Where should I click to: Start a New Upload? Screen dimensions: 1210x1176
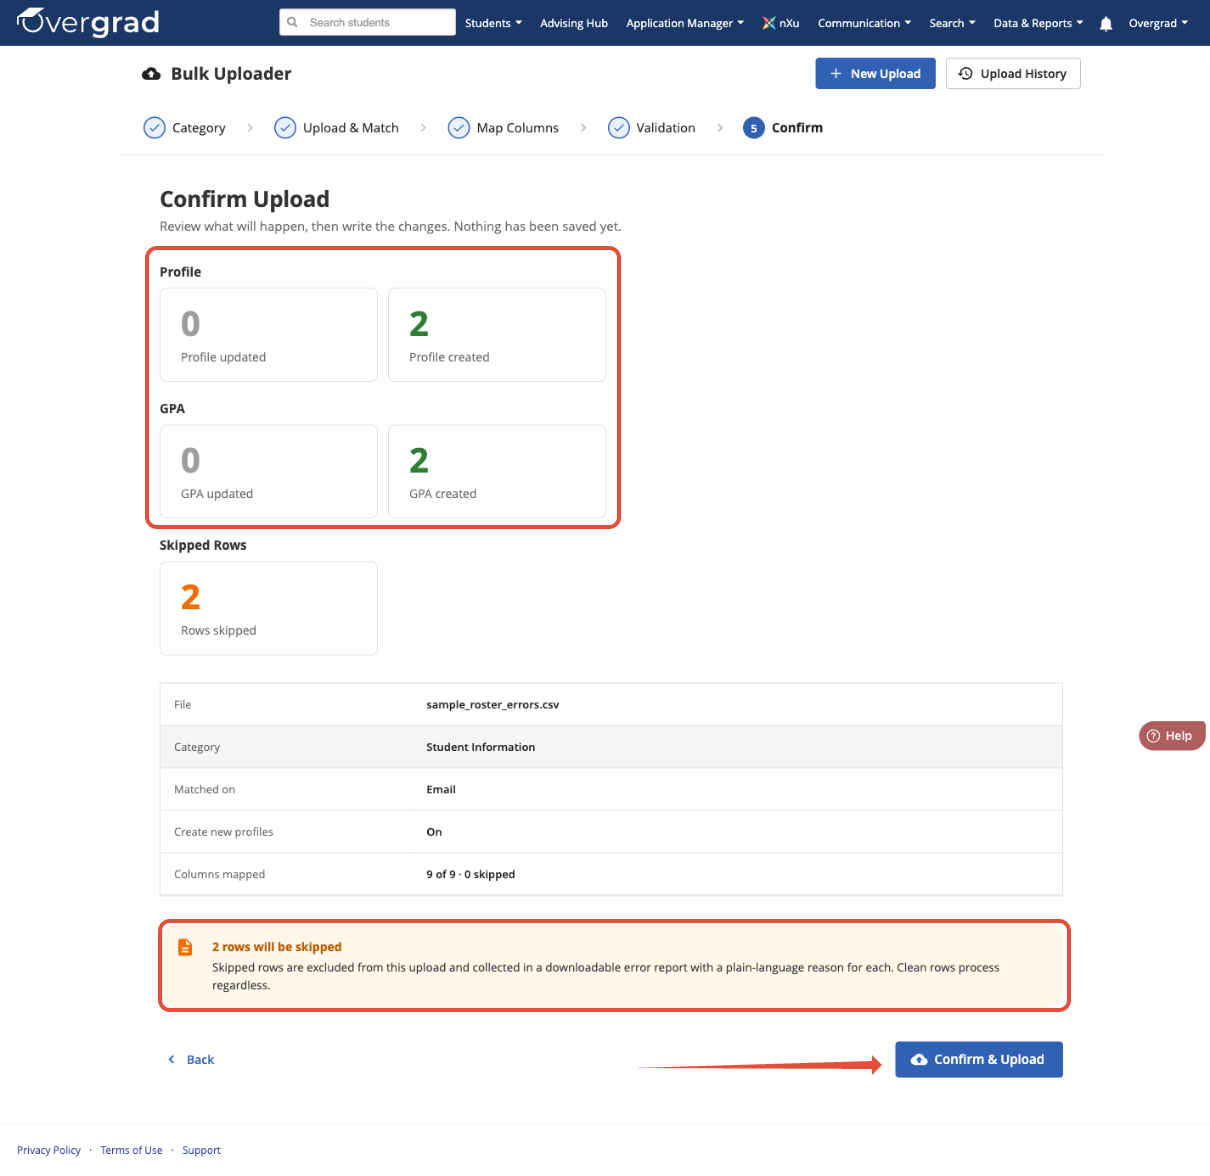[875, 73]
